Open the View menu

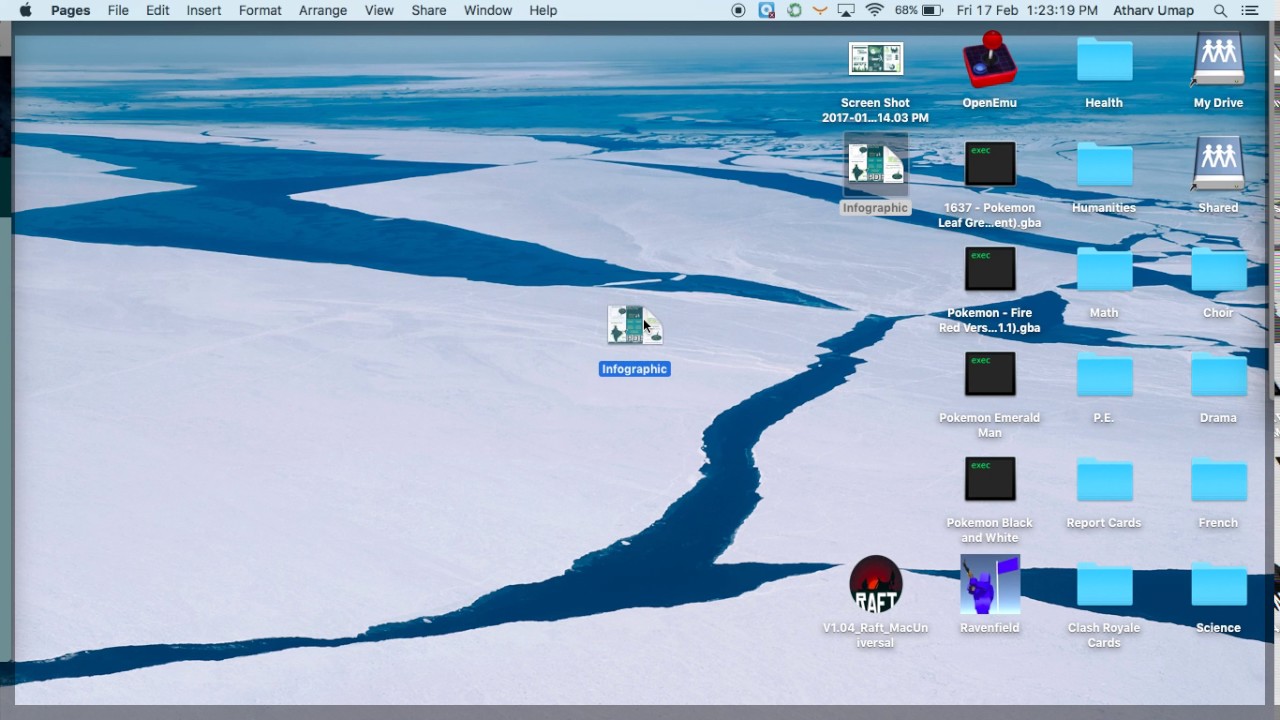[379, 10]
